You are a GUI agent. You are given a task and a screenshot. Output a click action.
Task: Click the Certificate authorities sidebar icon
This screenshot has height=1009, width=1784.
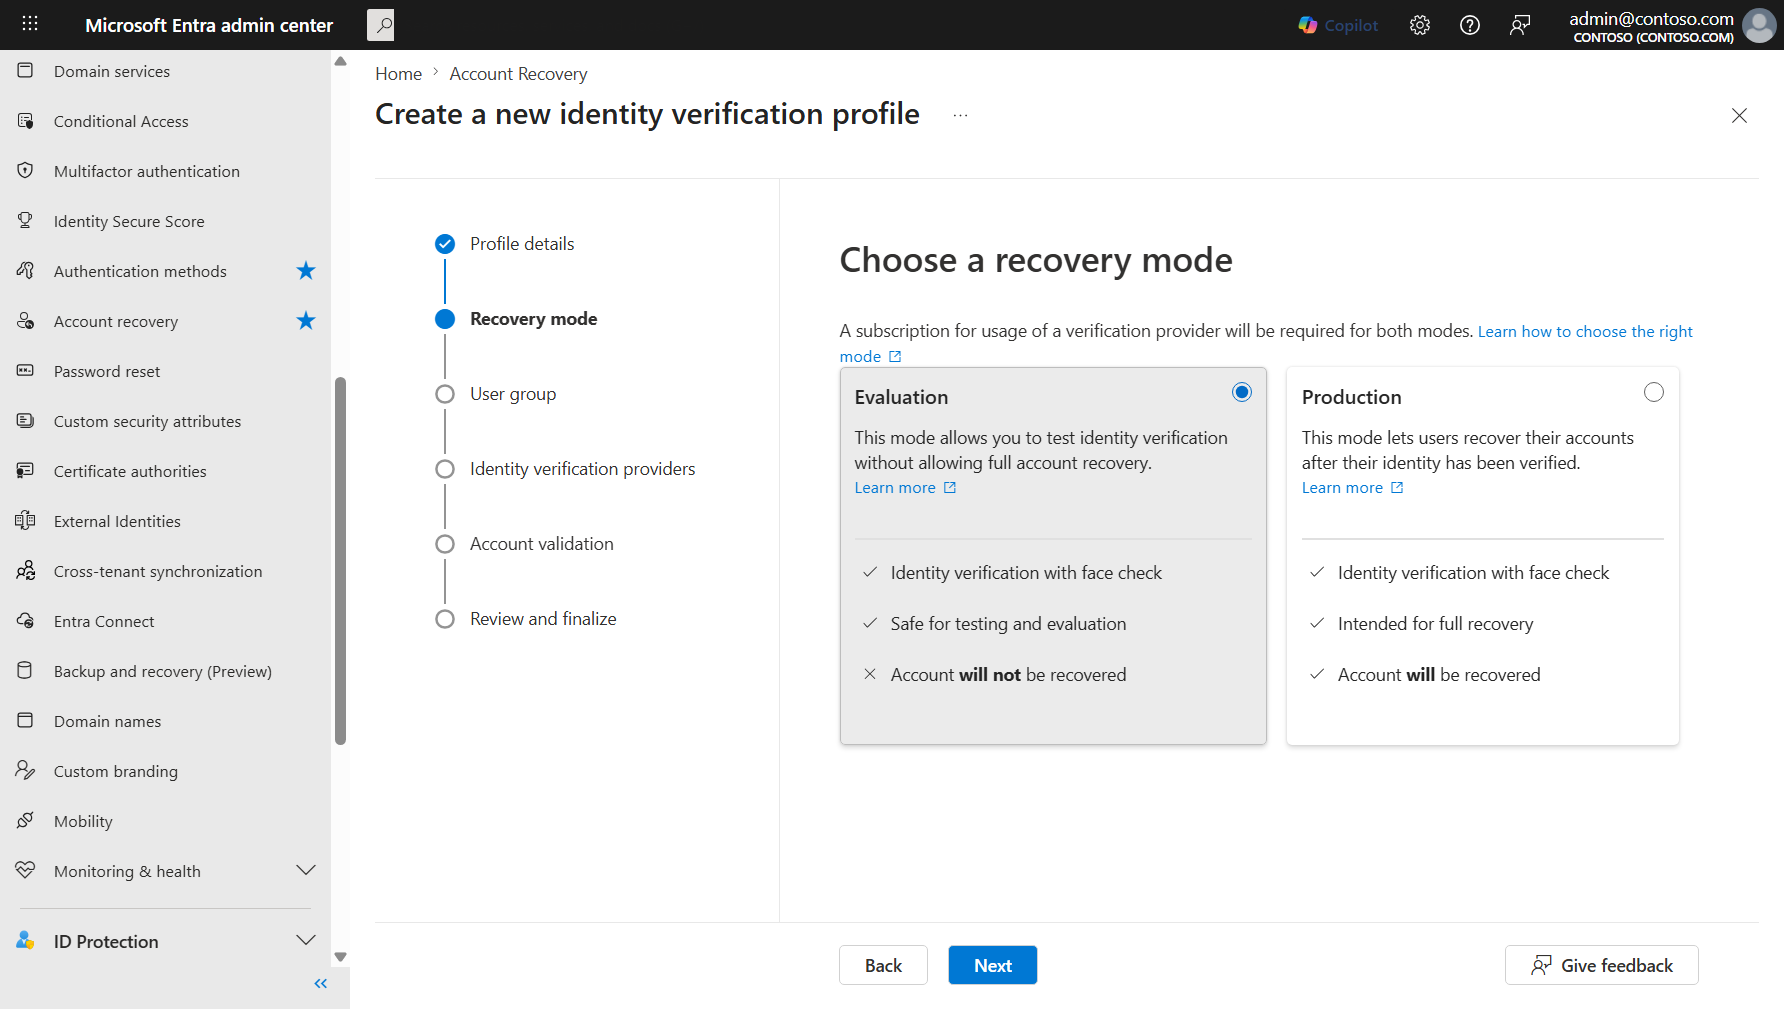click(x=26, y=471)
